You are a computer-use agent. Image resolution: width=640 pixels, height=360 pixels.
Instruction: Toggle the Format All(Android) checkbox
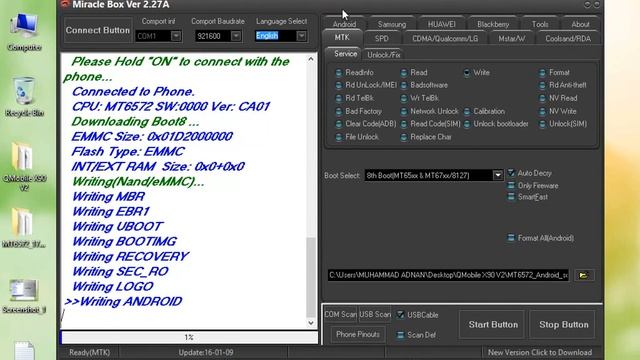coord(511,238)
